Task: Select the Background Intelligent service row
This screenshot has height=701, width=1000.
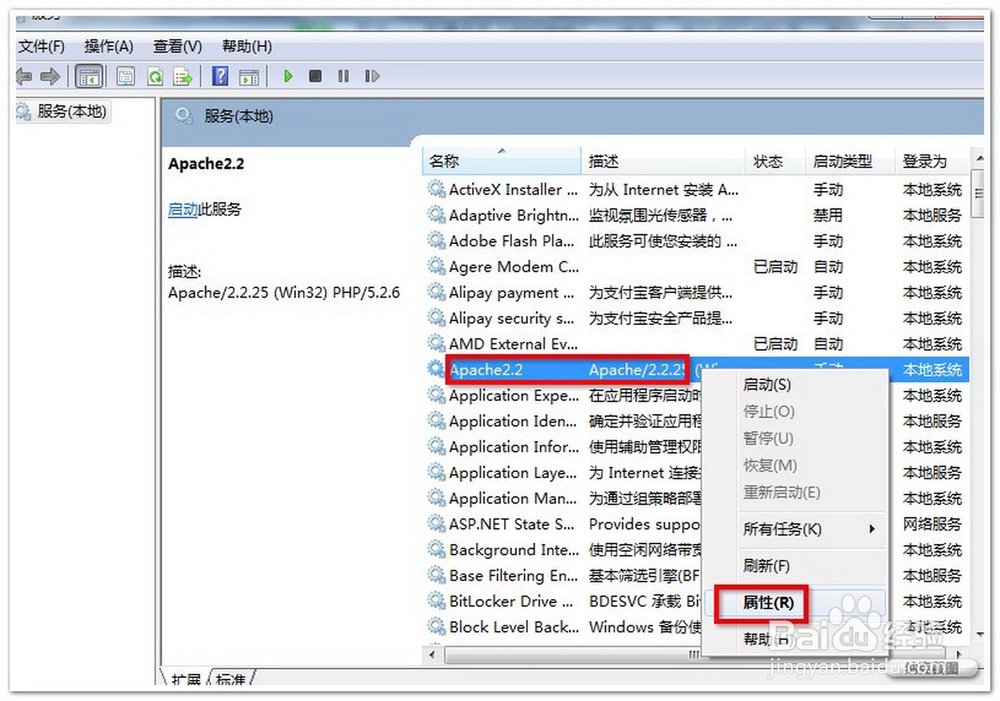Action: [695, 550]
